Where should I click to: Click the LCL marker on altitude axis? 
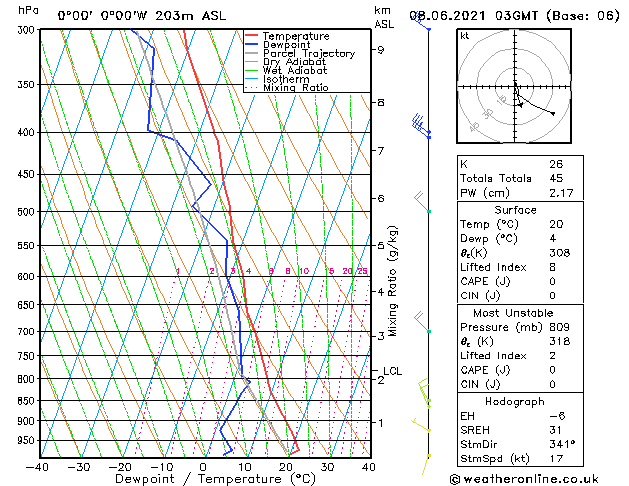tap(392, 371)
